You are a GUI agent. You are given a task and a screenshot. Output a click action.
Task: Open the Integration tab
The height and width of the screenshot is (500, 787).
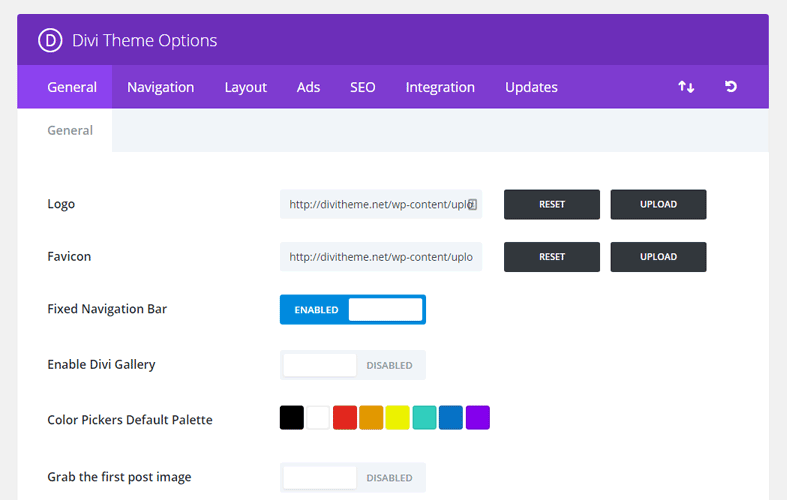point(440,87)
